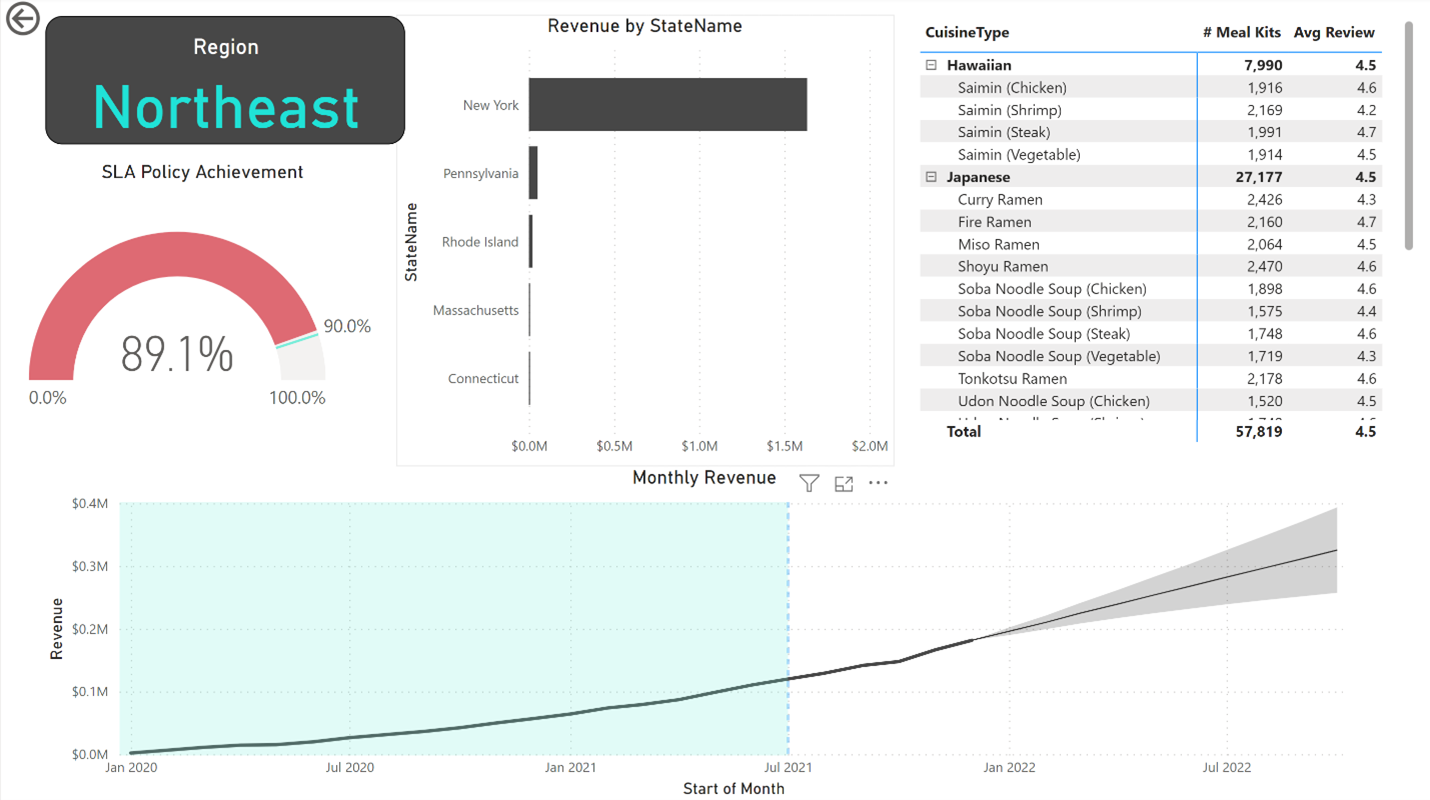Click the Tonkotsu Ramen row
Screen dimensions: 1430x800
click(x=1012, y=378)
